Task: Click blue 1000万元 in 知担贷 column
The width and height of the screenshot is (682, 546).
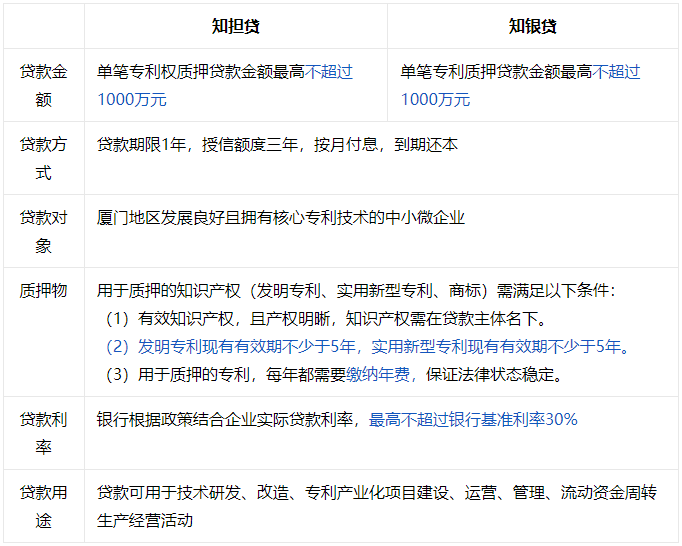Action: tap(132, 100)
